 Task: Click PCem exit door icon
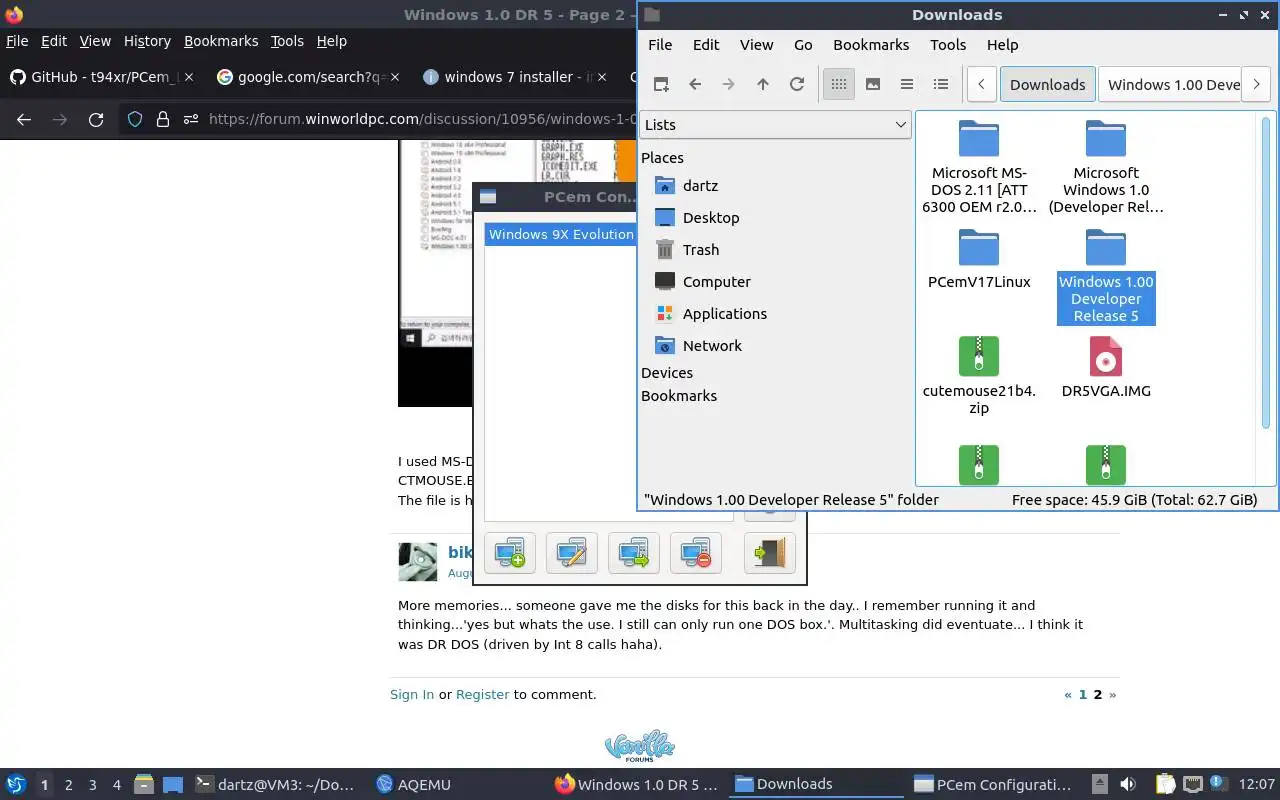770,553
